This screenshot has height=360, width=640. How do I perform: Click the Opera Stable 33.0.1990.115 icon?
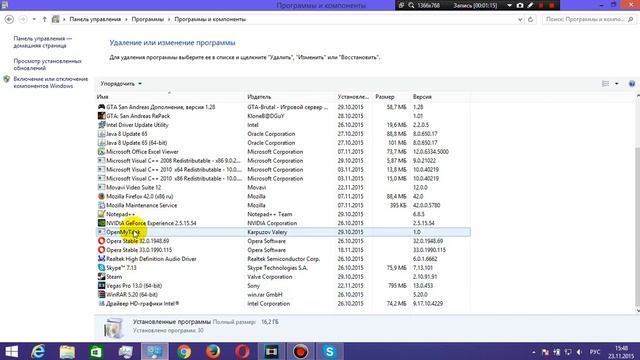pyautogui.click(x=101, y=250)
